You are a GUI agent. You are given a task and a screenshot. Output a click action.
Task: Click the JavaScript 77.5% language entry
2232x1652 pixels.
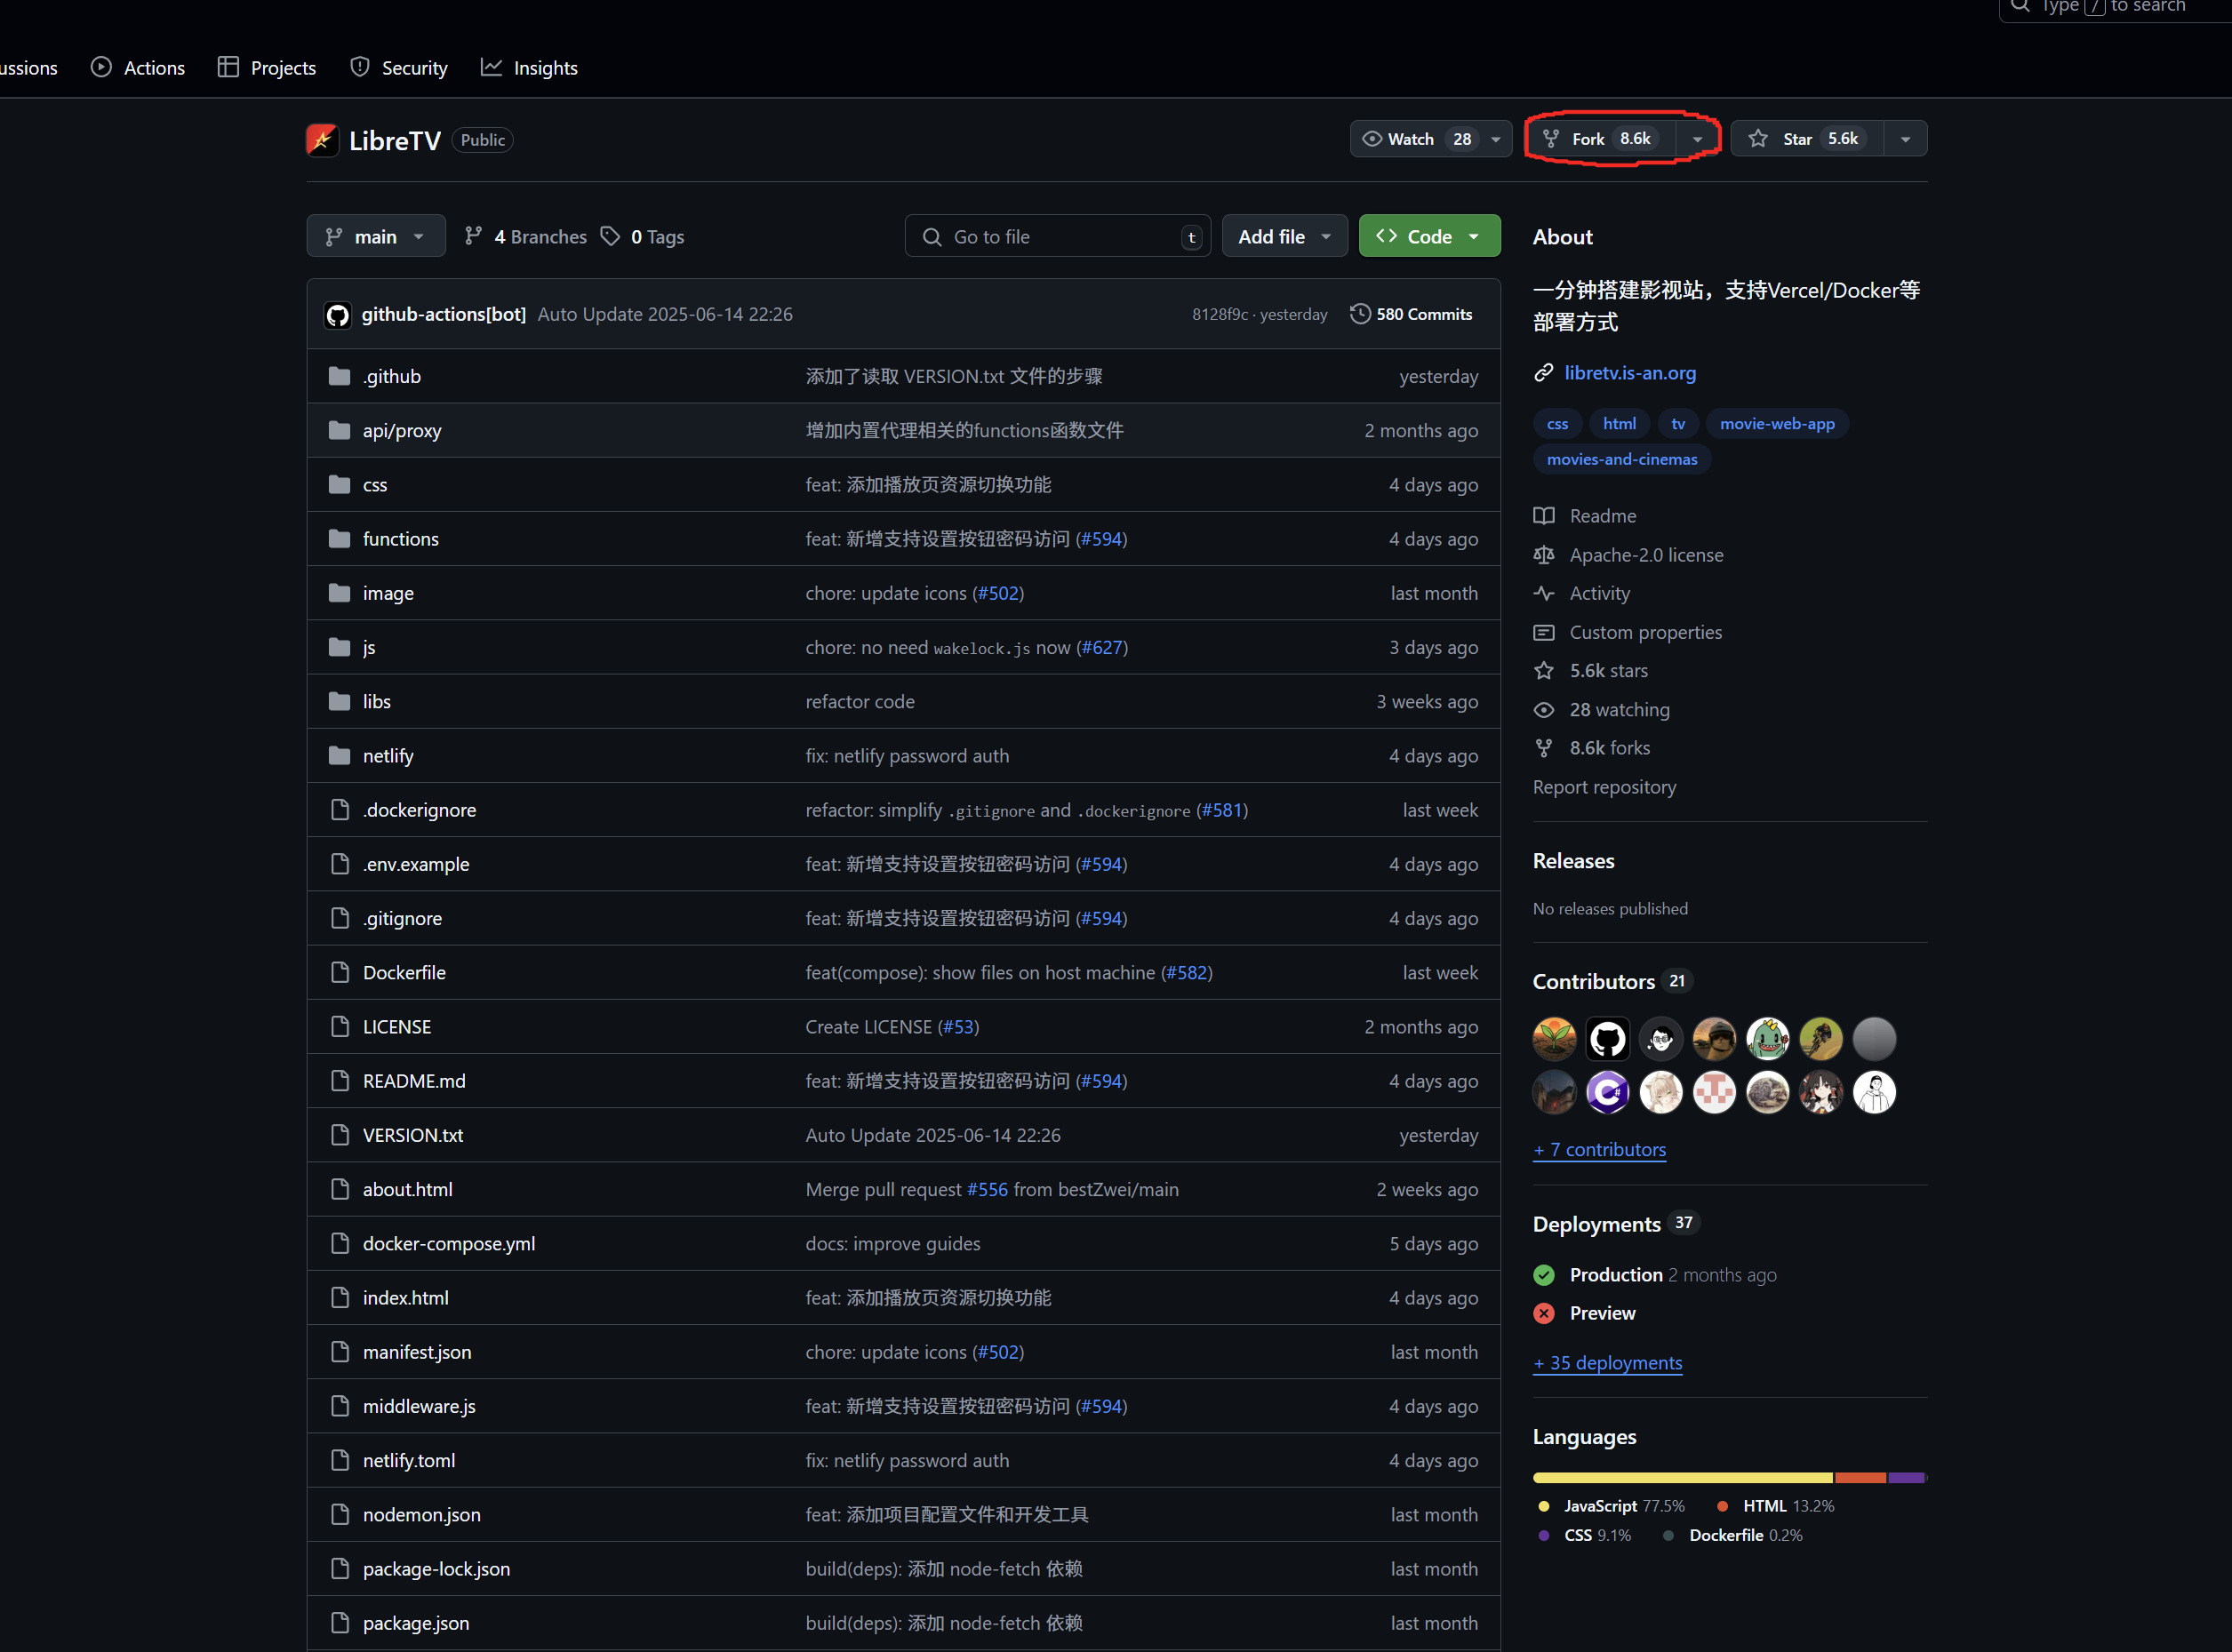pos(1612,1506)
